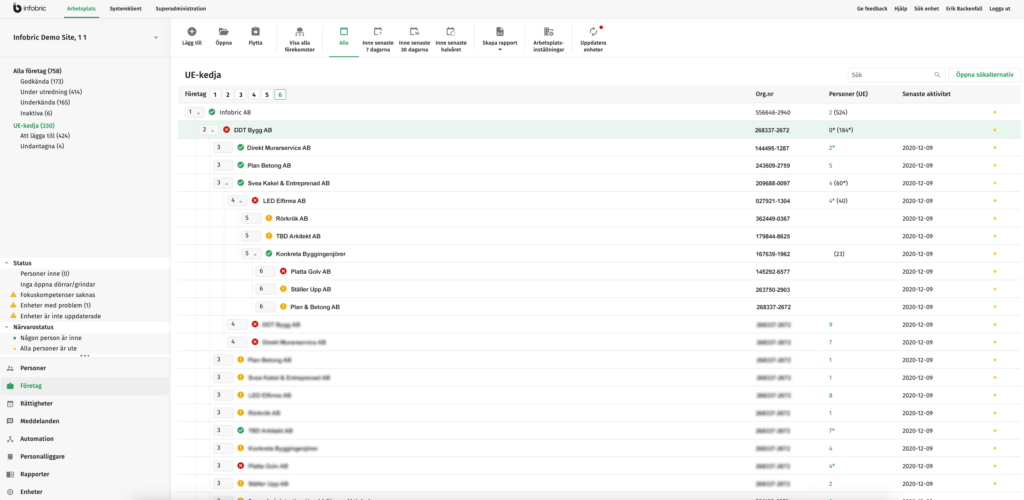
Task: Click orange status icon for Rörkrök AB
Action: click(x=268, y=218)
